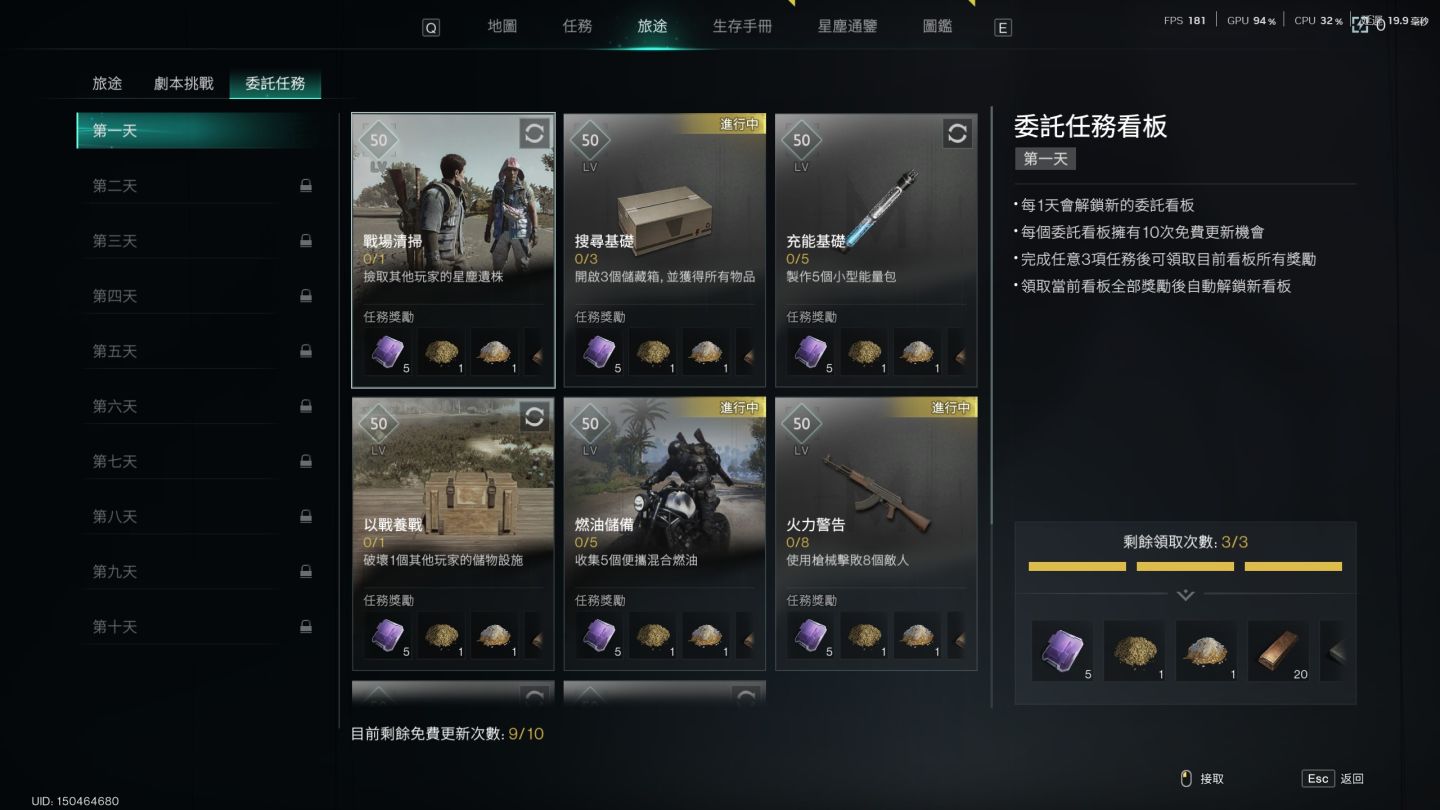The image size is (1440, 810).
Task: Switch to the 生存手冊 tab
Action: click(x=742, y=26)
